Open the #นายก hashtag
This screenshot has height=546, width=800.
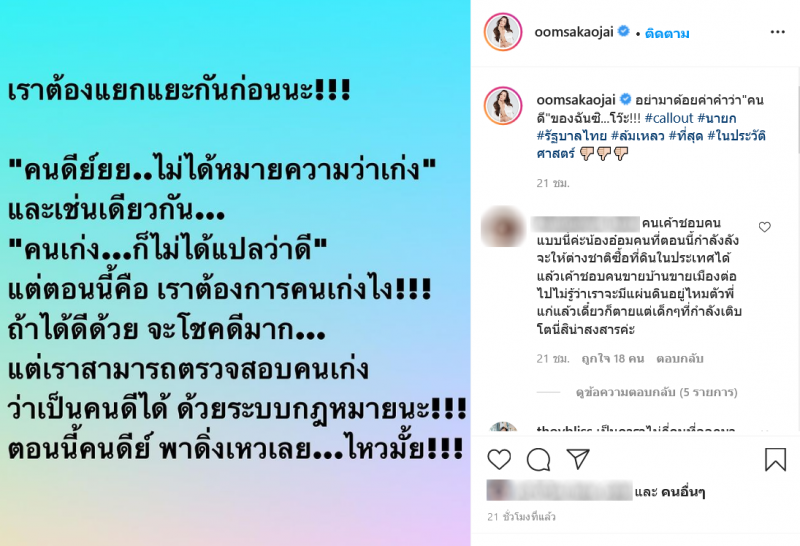pos(717,118)
